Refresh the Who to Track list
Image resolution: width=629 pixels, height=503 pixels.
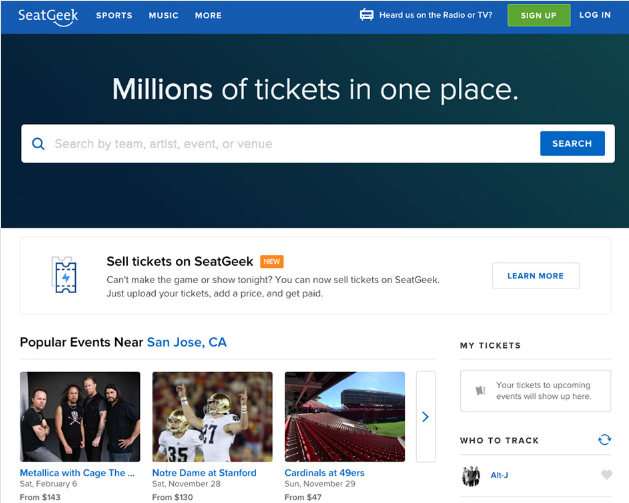[604, 440]
